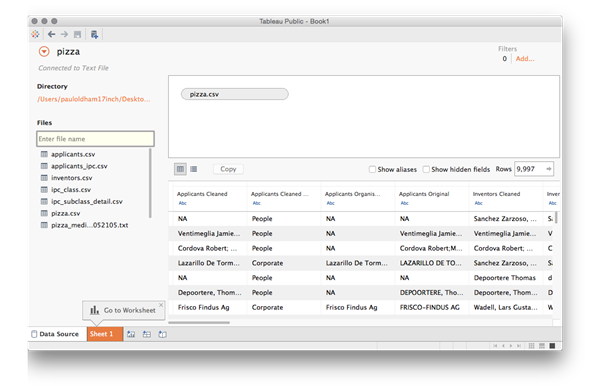Save workbook with the disk icon

[x=77, y=35]
